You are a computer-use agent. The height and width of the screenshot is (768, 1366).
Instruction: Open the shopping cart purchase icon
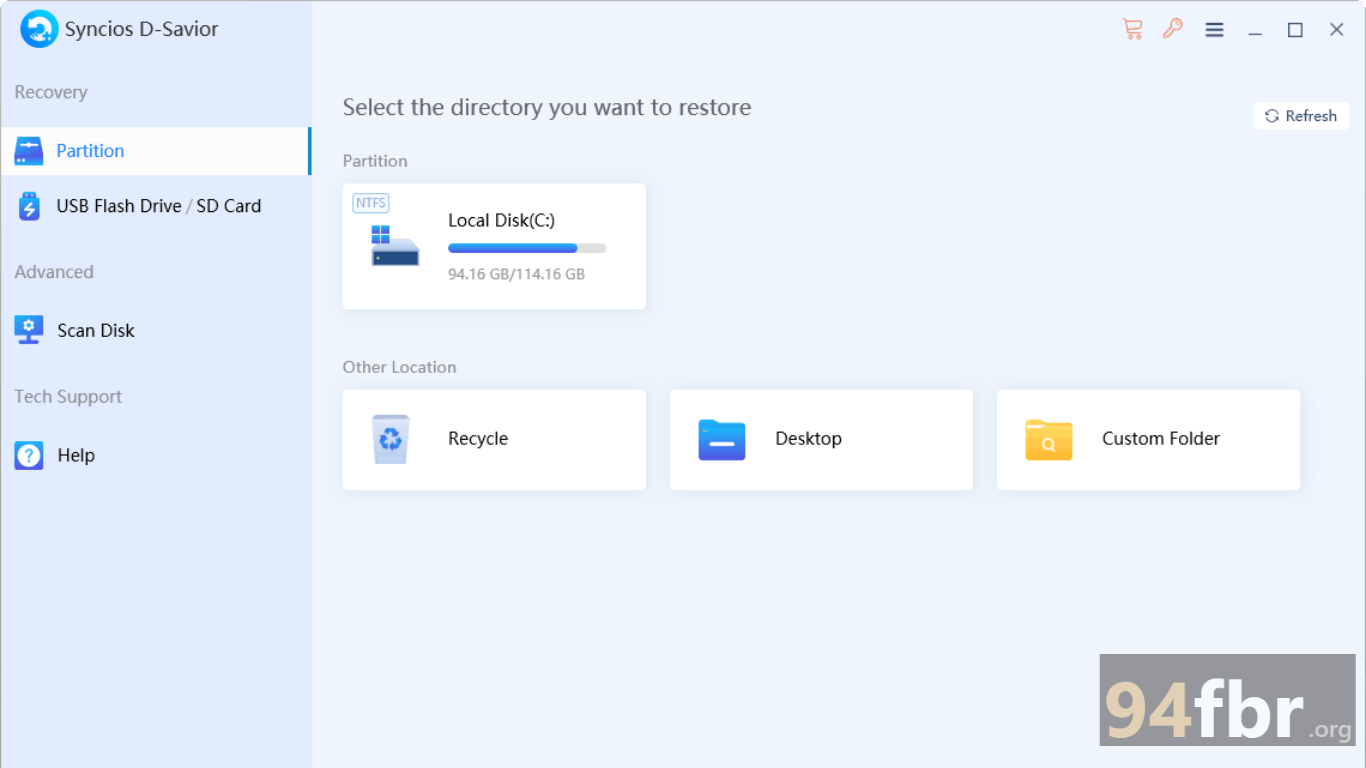click(x=1132, y=29)
